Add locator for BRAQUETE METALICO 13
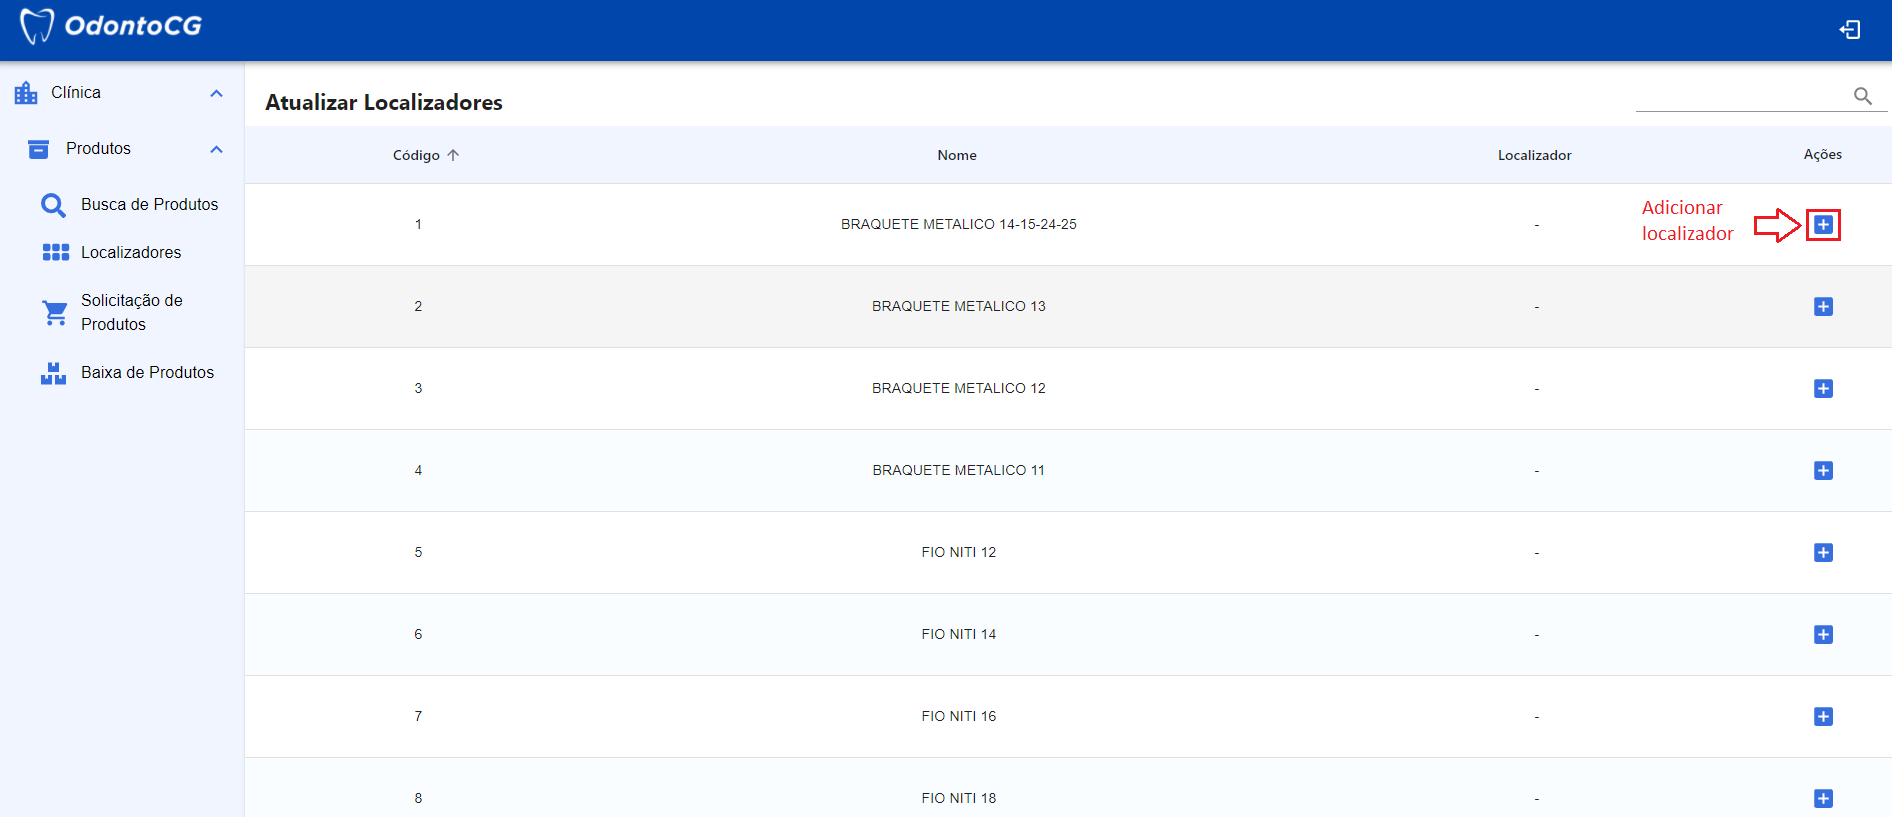This screenshot has height=817, width=1892. coord(1823,307)
